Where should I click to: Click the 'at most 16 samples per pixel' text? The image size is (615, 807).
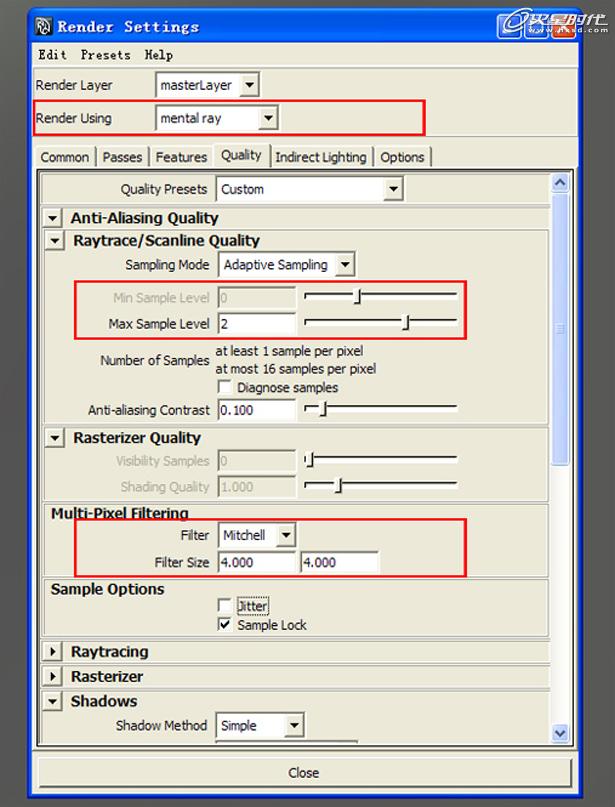click(296, 369)
